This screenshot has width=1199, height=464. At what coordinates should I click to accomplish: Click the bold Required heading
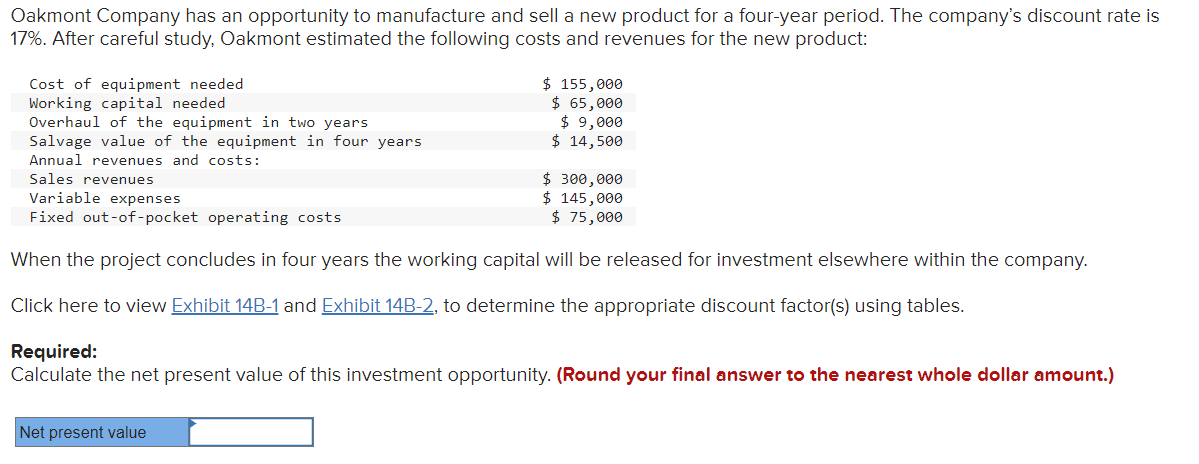54,352
